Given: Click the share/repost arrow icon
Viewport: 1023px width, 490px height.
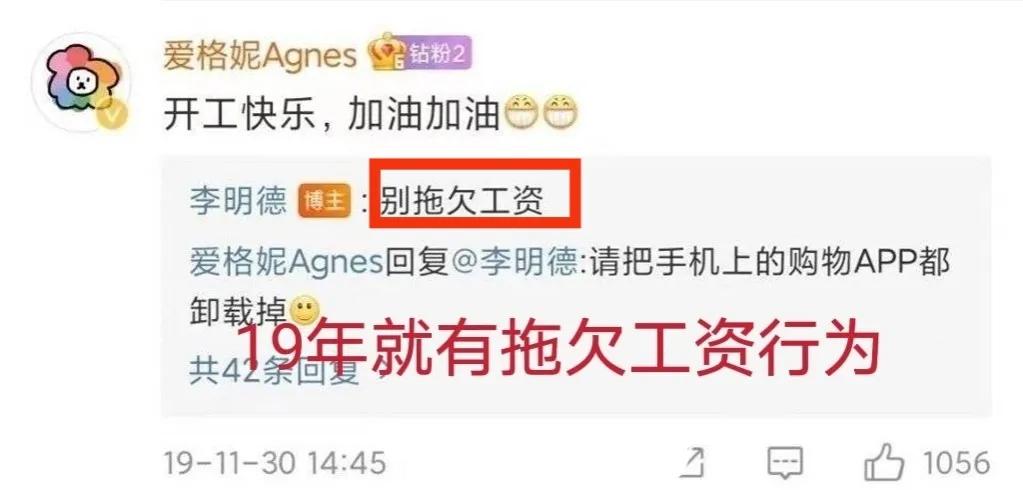Looking at the screenshot, I should tap(693, 463).
